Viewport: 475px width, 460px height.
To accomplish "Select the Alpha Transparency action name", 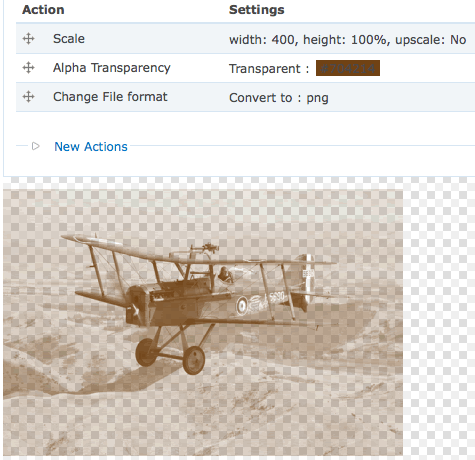I will pyautogui.click(x=112, y=68).
